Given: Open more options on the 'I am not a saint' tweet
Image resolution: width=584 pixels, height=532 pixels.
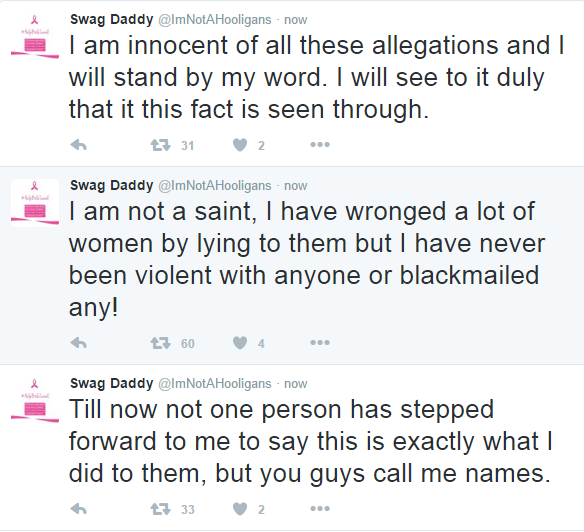Looking at the screenshot, I should pyautogui.click(x=320, y=343).
